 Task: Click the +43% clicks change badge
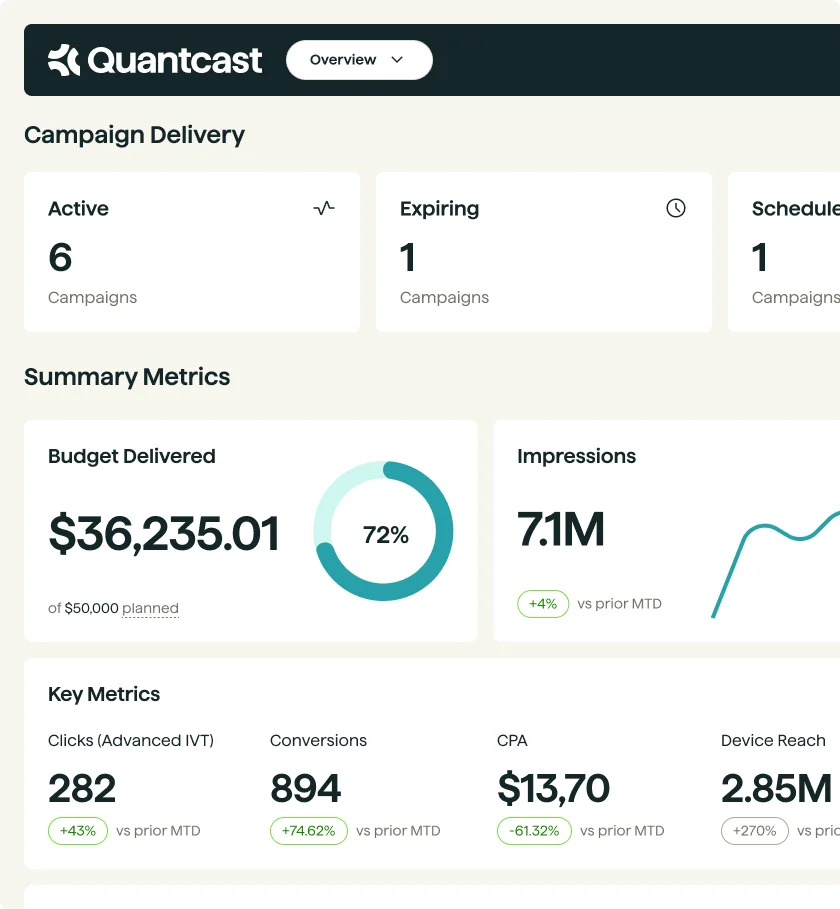pyautogui.click(x=78, y=831)
